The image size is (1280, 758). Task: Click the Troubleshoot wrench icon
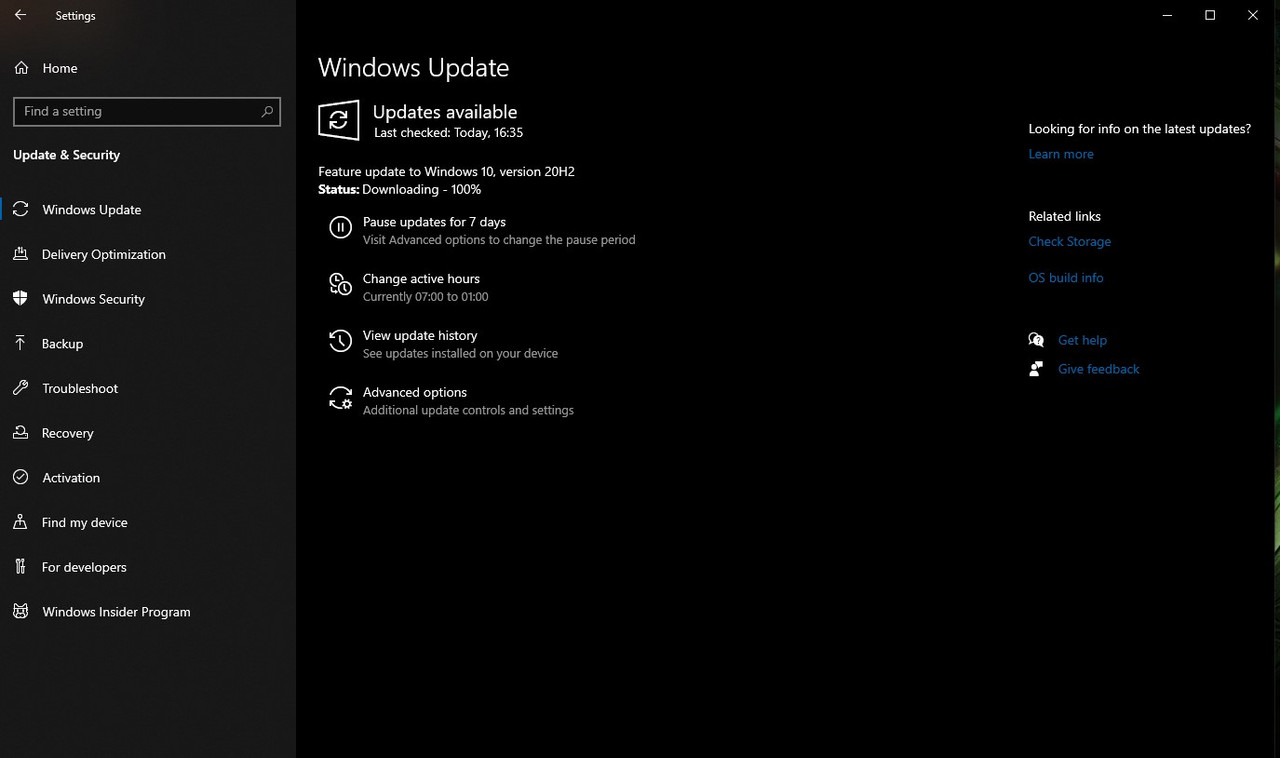click(20, 388)
